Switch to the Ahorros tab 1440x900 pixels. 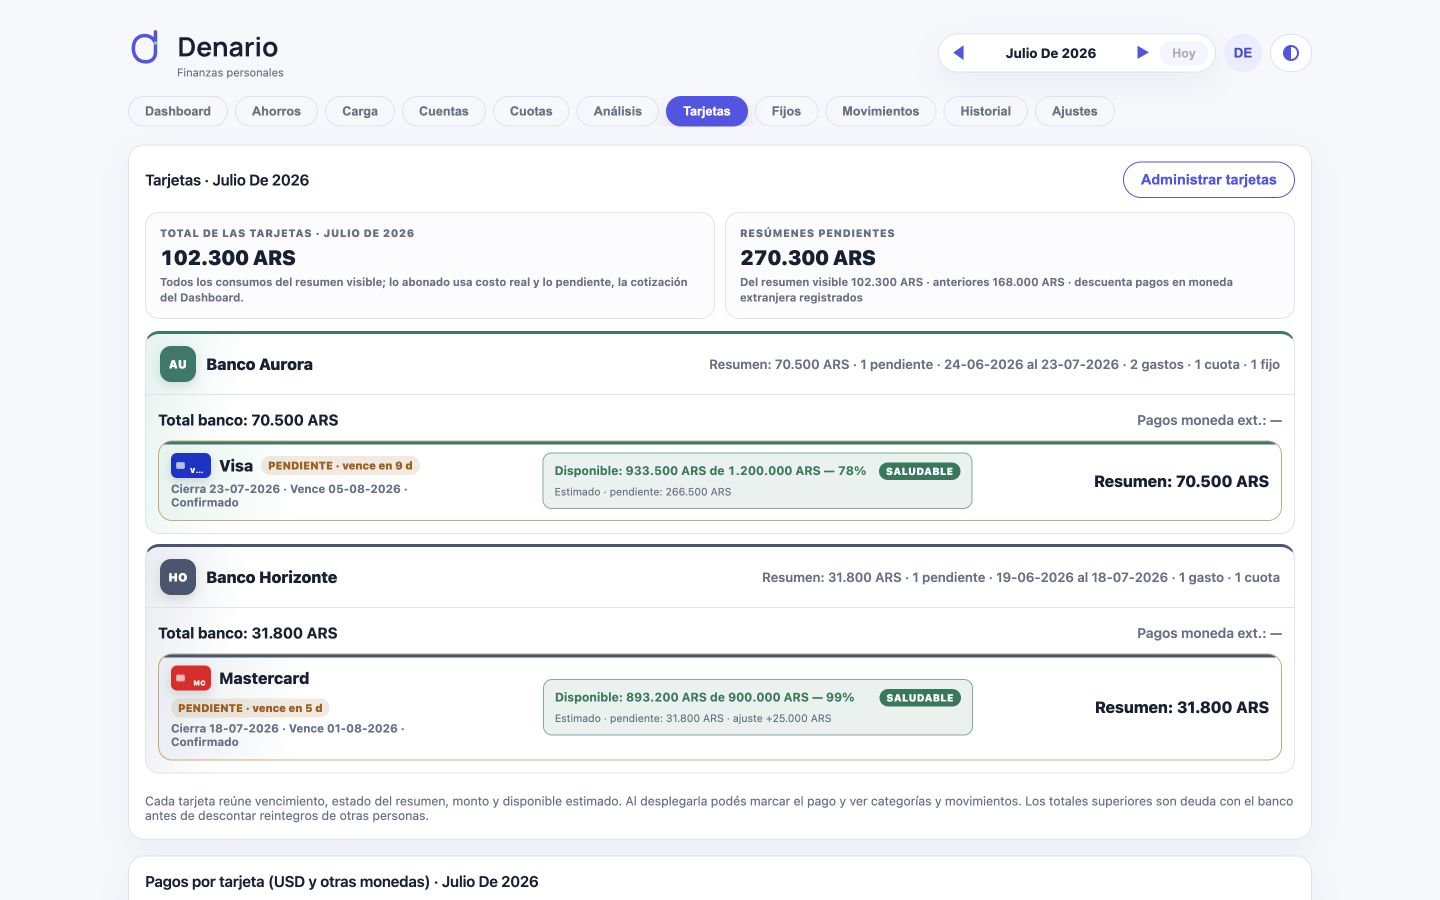[x=276, y=111]
